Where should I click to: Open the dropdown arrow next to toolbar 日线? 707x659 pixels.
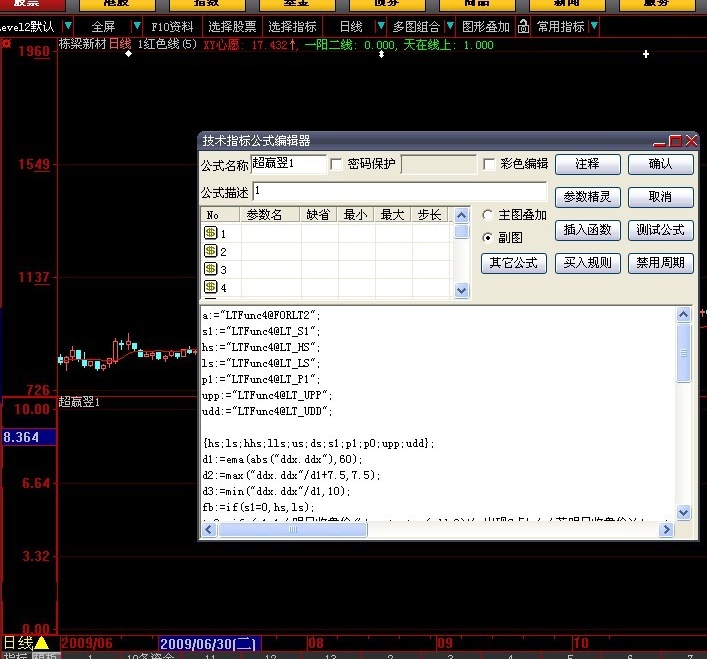pyautogui.click(x=381, y=26)
